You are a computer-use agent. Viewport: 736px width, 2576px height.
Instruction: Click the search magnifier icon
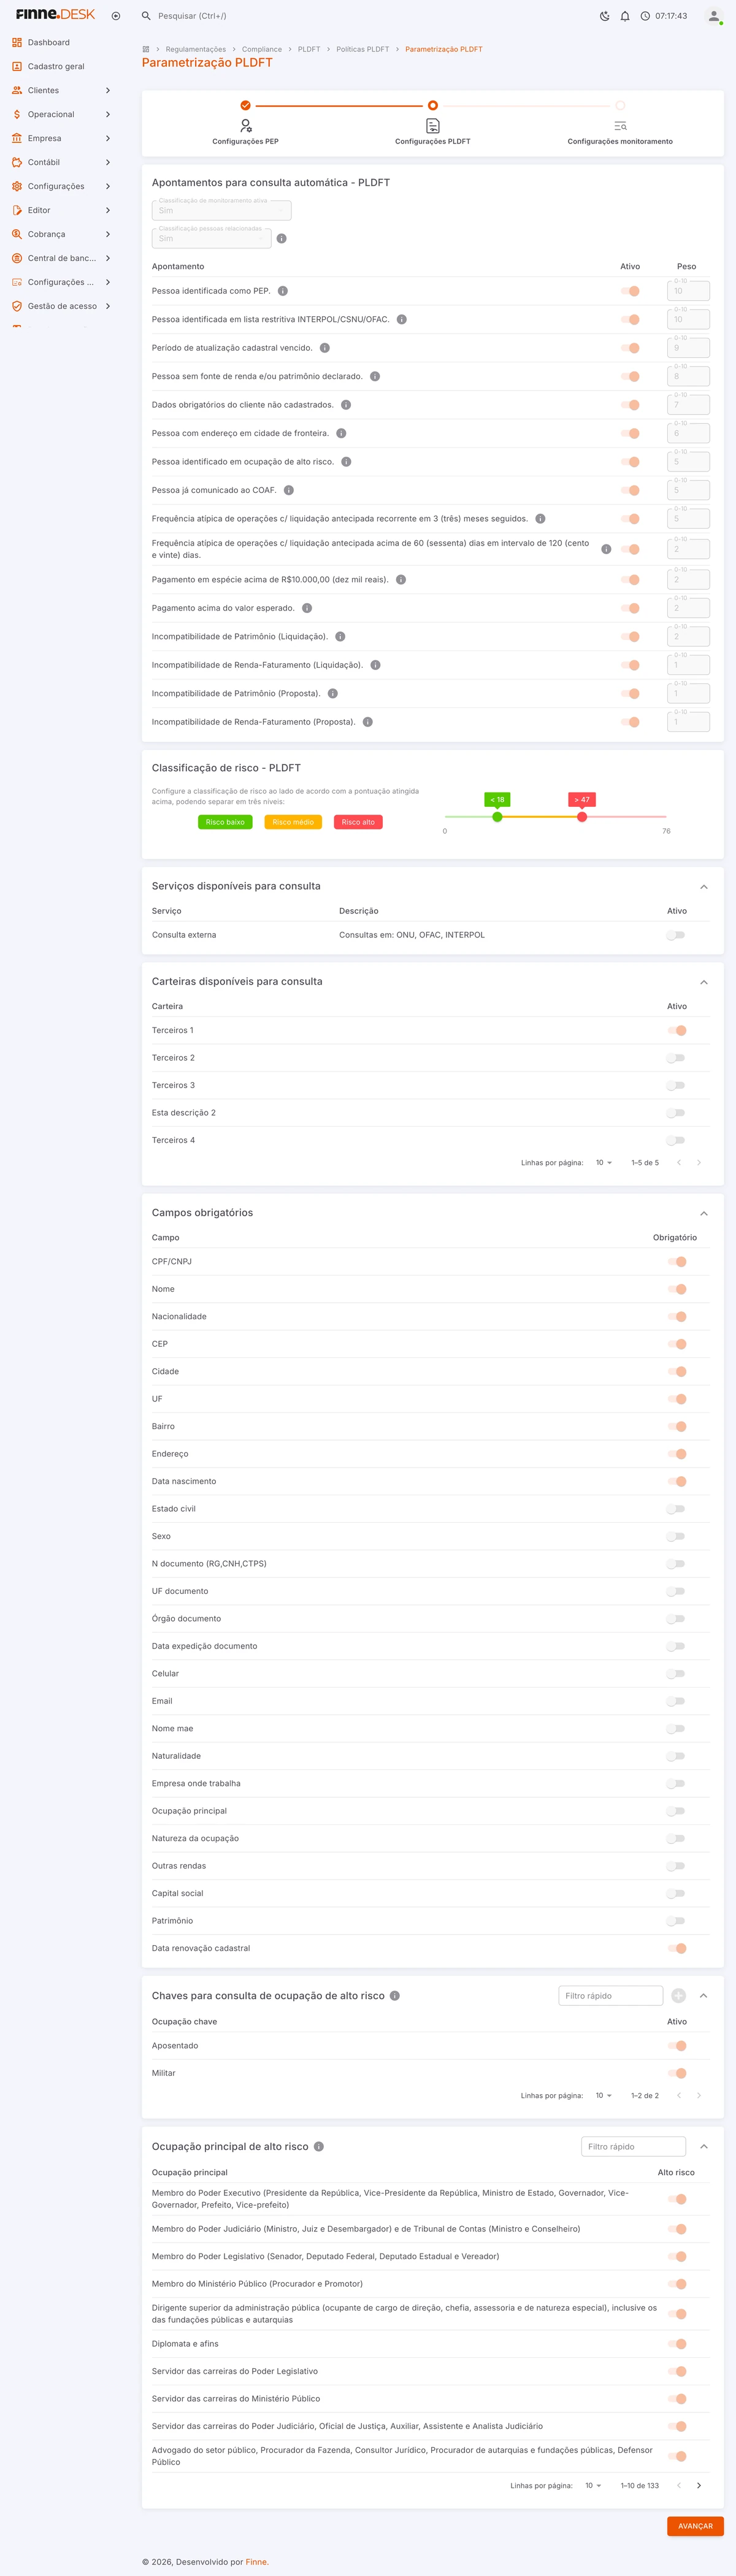coord(146,16)
